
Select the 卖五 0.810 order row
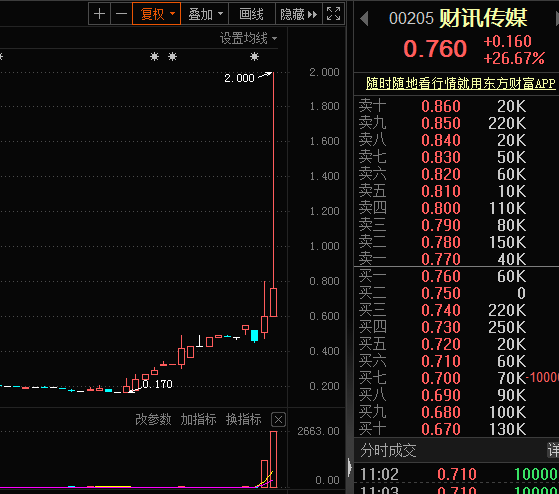coord(456,191)
